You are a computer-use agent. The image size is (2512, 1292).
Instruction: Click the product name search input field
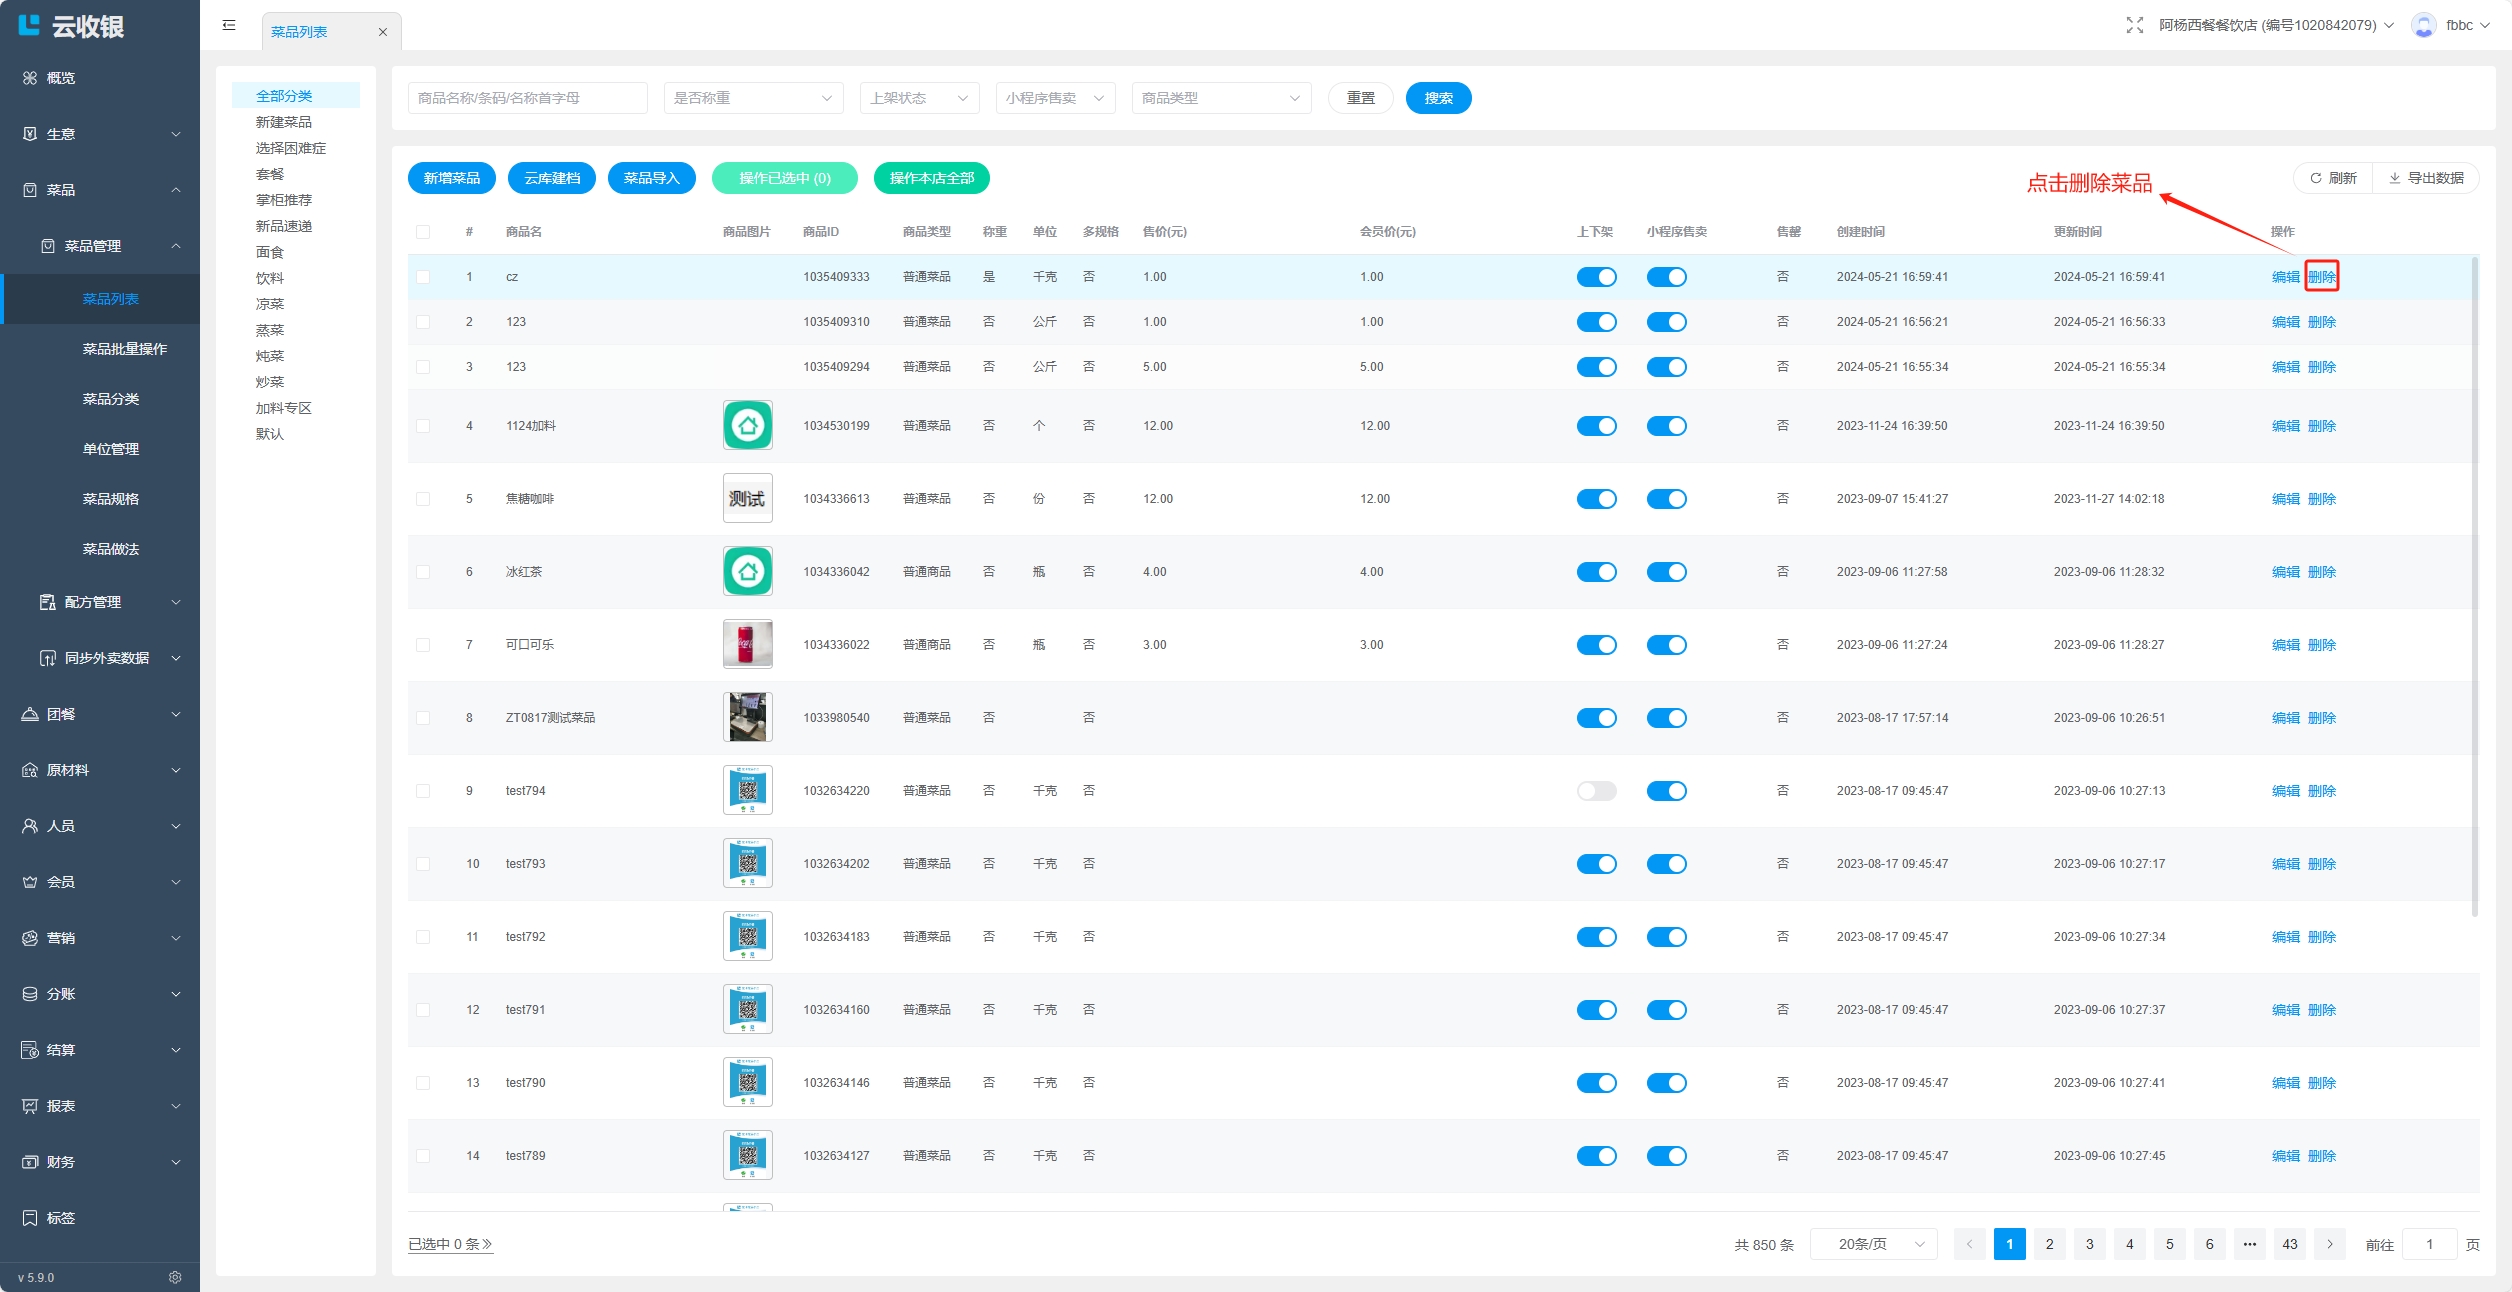[527, 98]
